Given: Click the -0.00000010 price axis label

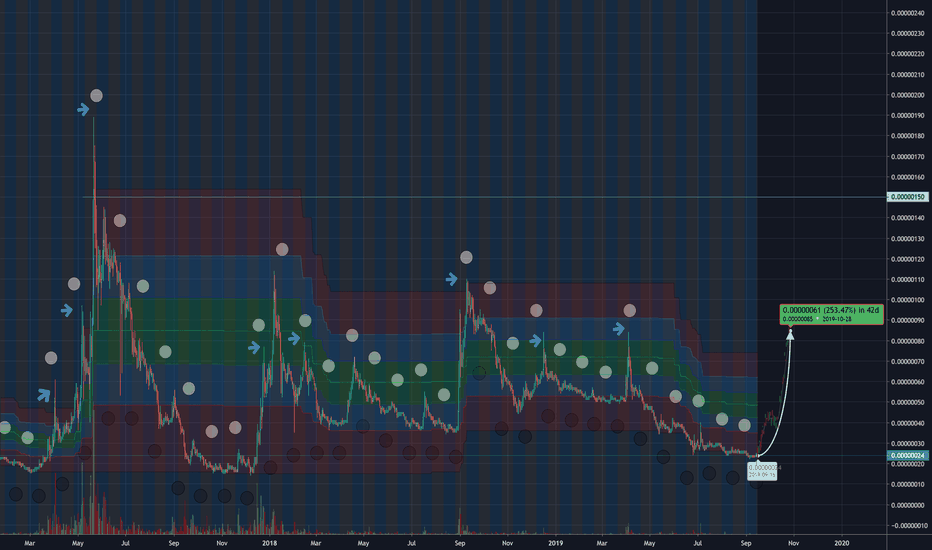Looking at the screenshot, I should [x=908, y=526].
